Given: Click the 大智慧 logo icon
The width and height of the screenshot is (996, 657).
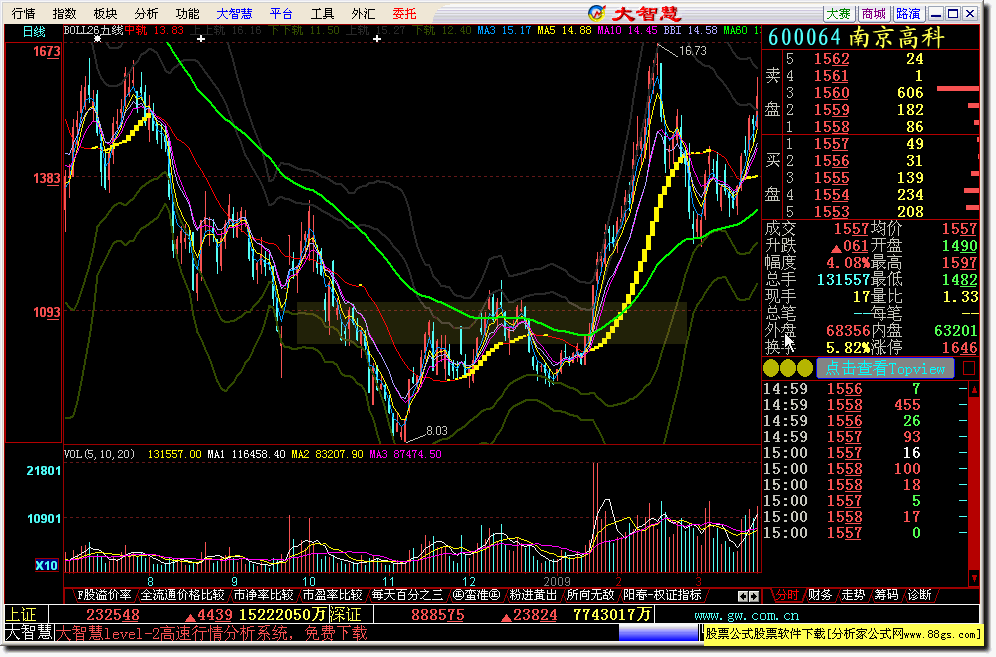Looking at the screenshot, I should (x=596, y=13).
